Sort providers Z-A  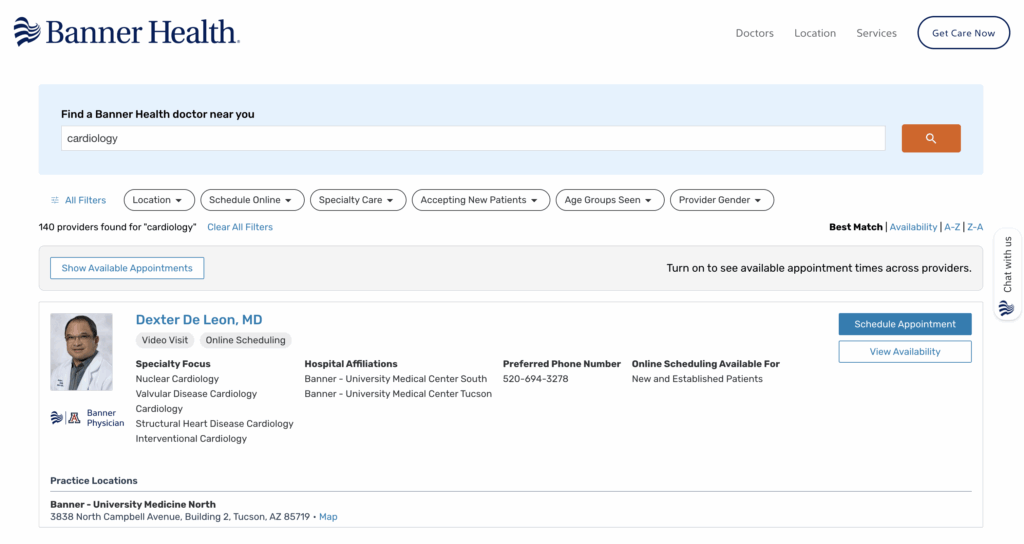click(x=975, y=227)
